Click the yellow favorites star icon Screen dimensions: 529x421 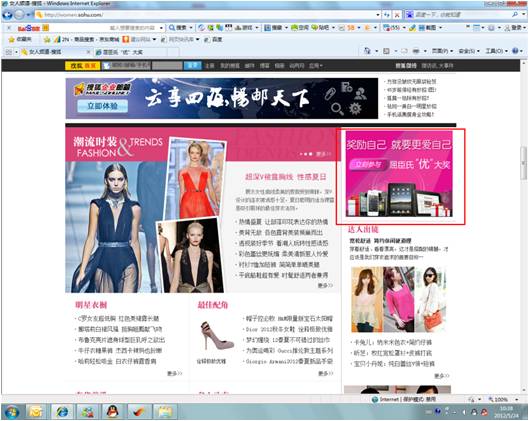(11, 39)
